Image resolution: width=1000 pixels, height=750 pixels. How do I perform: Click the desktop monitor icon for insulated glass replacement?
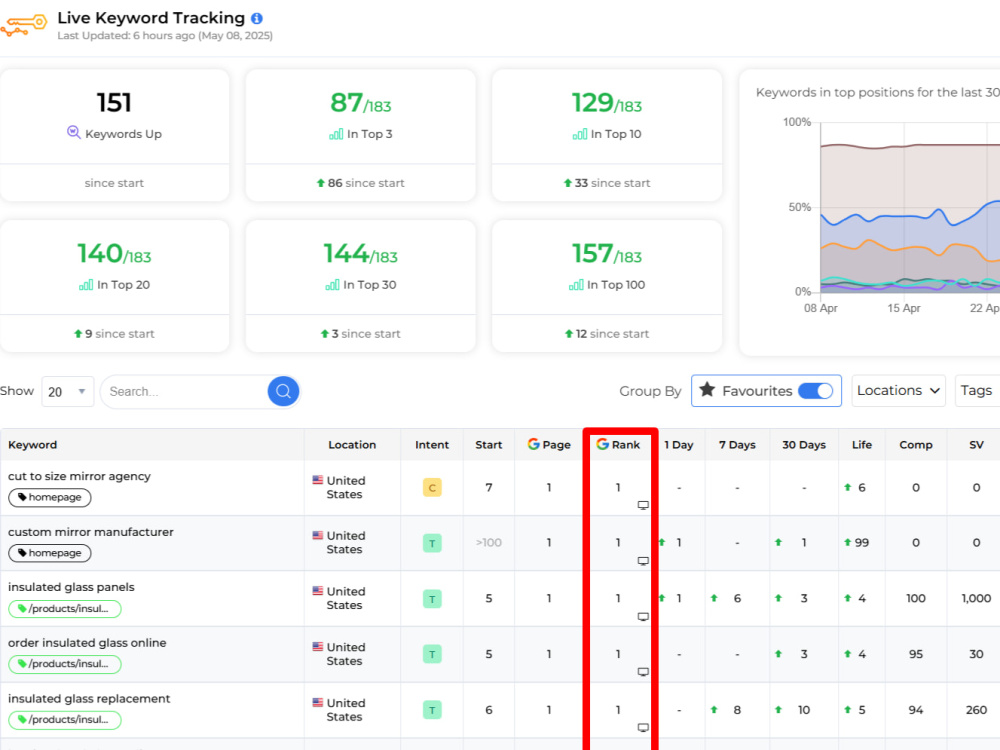pyautogui.click(x=643, y=727)
